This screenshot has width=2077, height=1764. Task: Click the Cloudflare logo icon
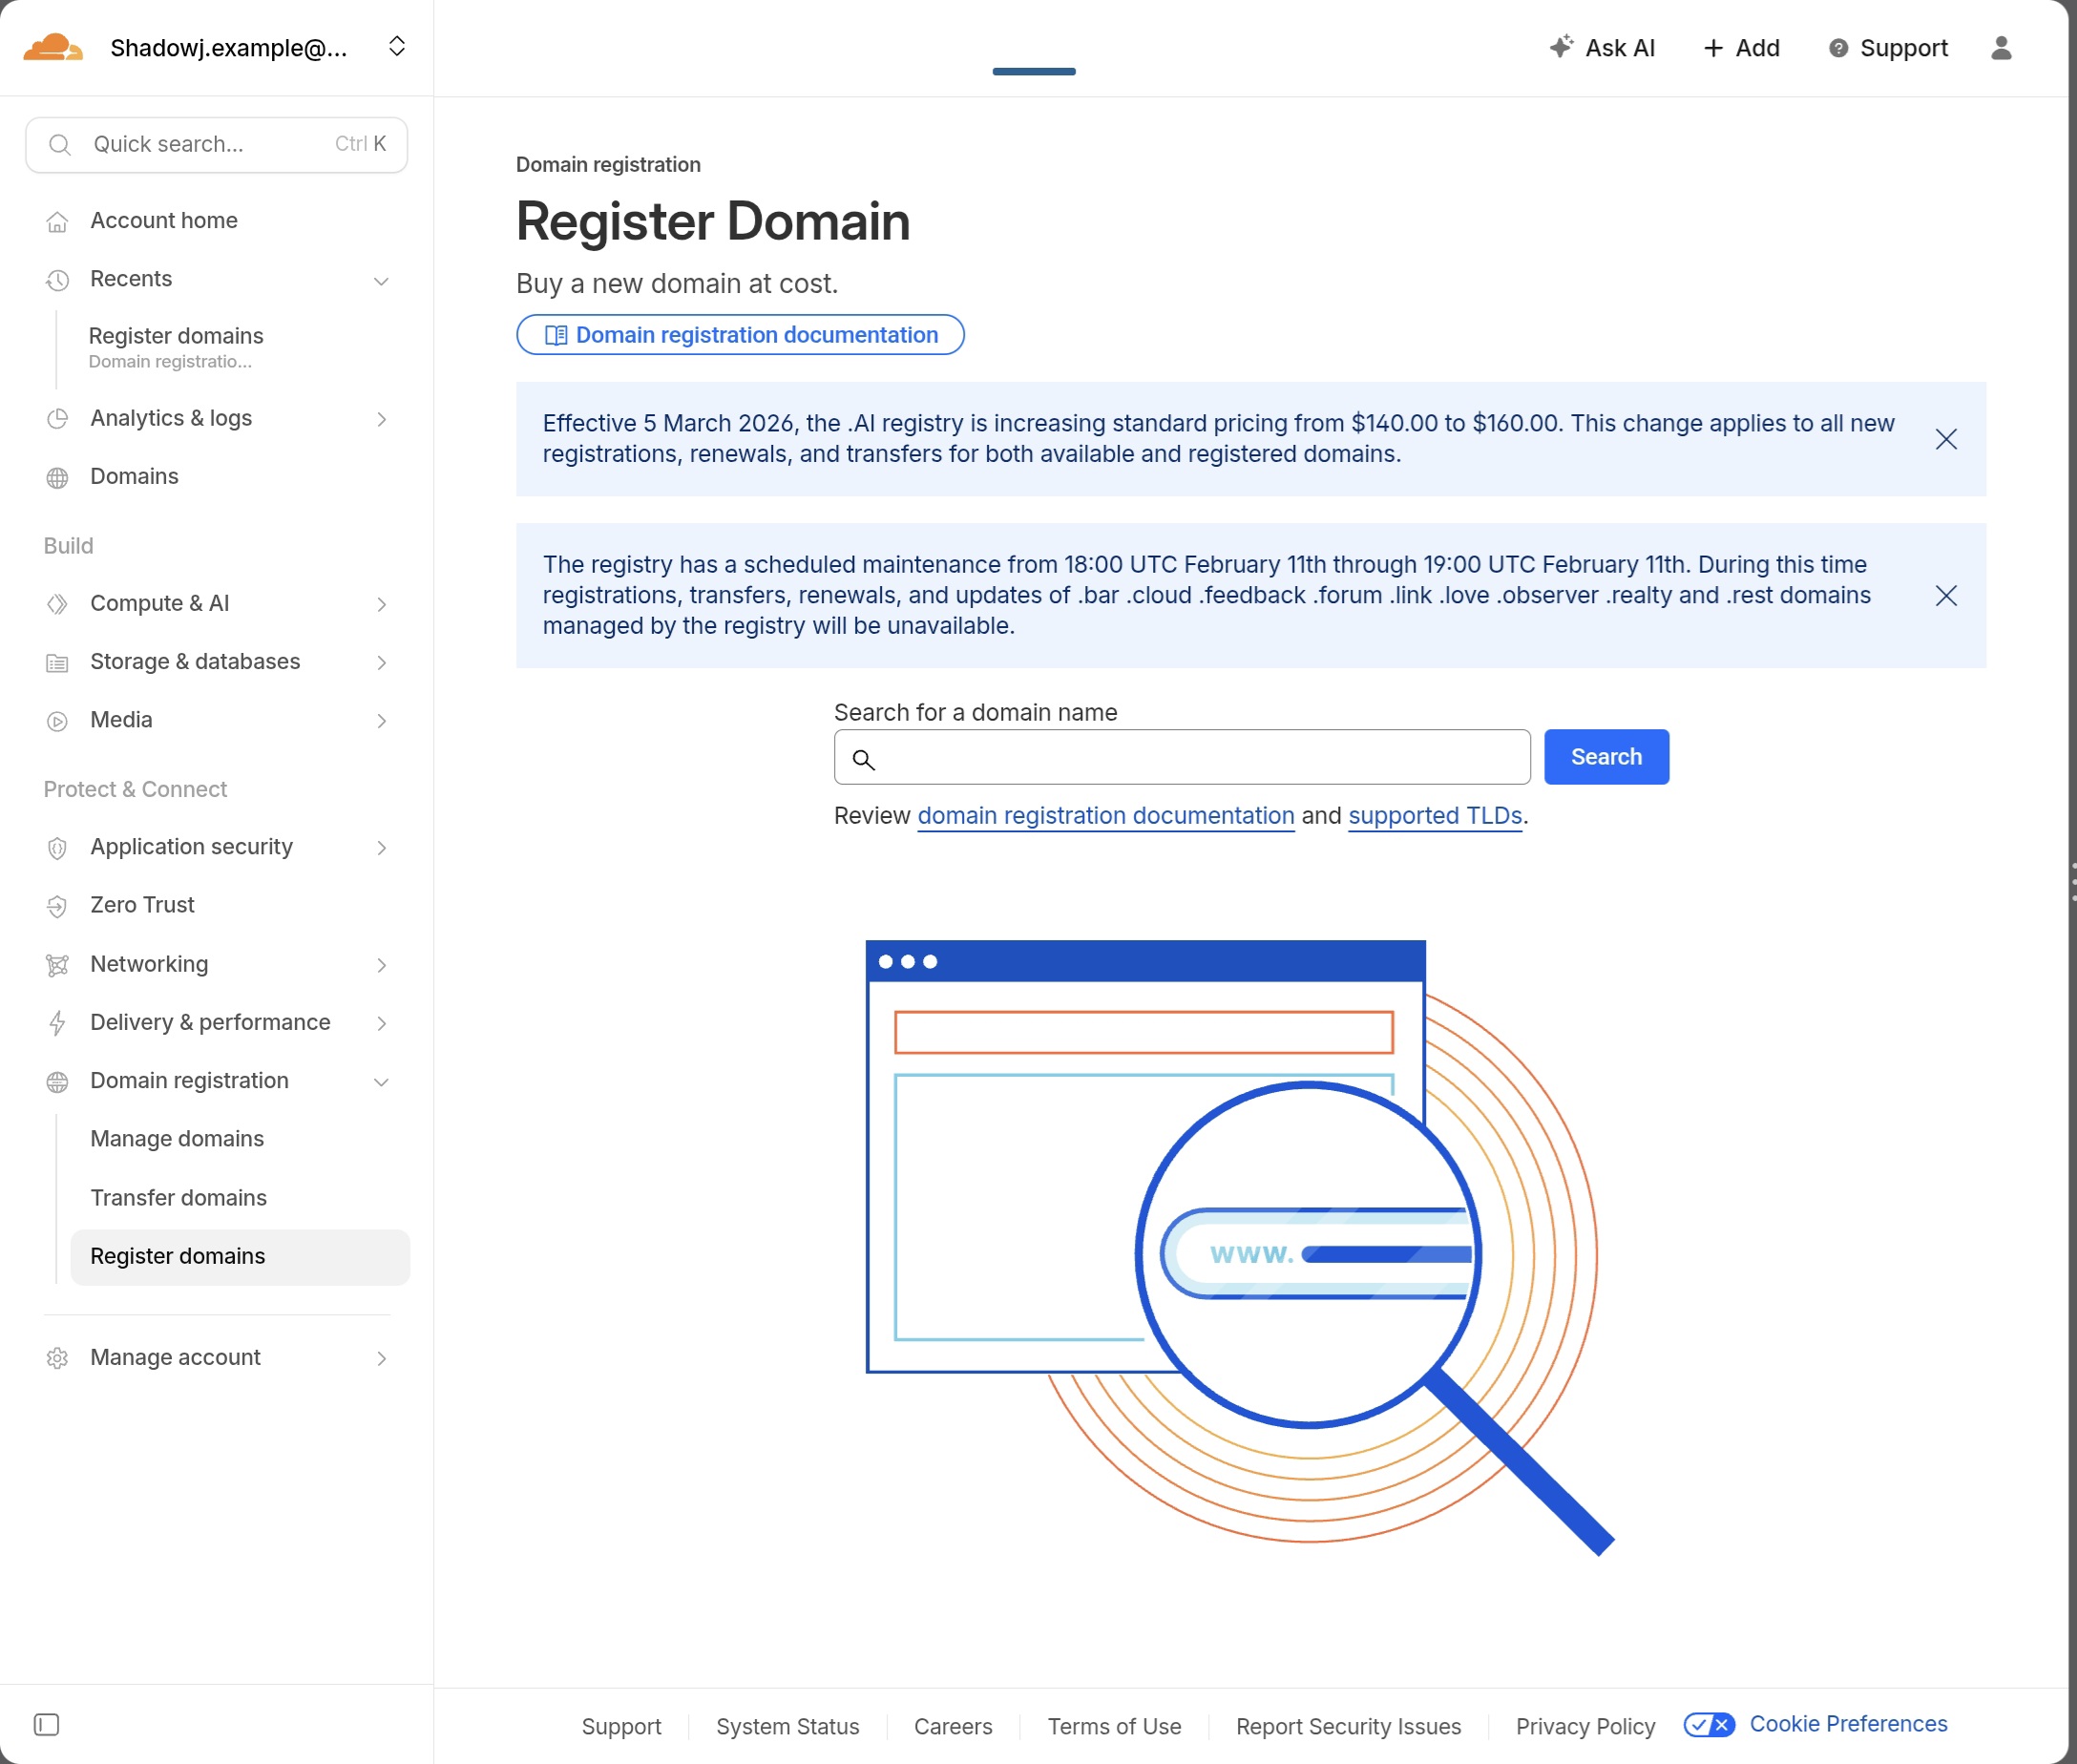[x=53, y=47]
